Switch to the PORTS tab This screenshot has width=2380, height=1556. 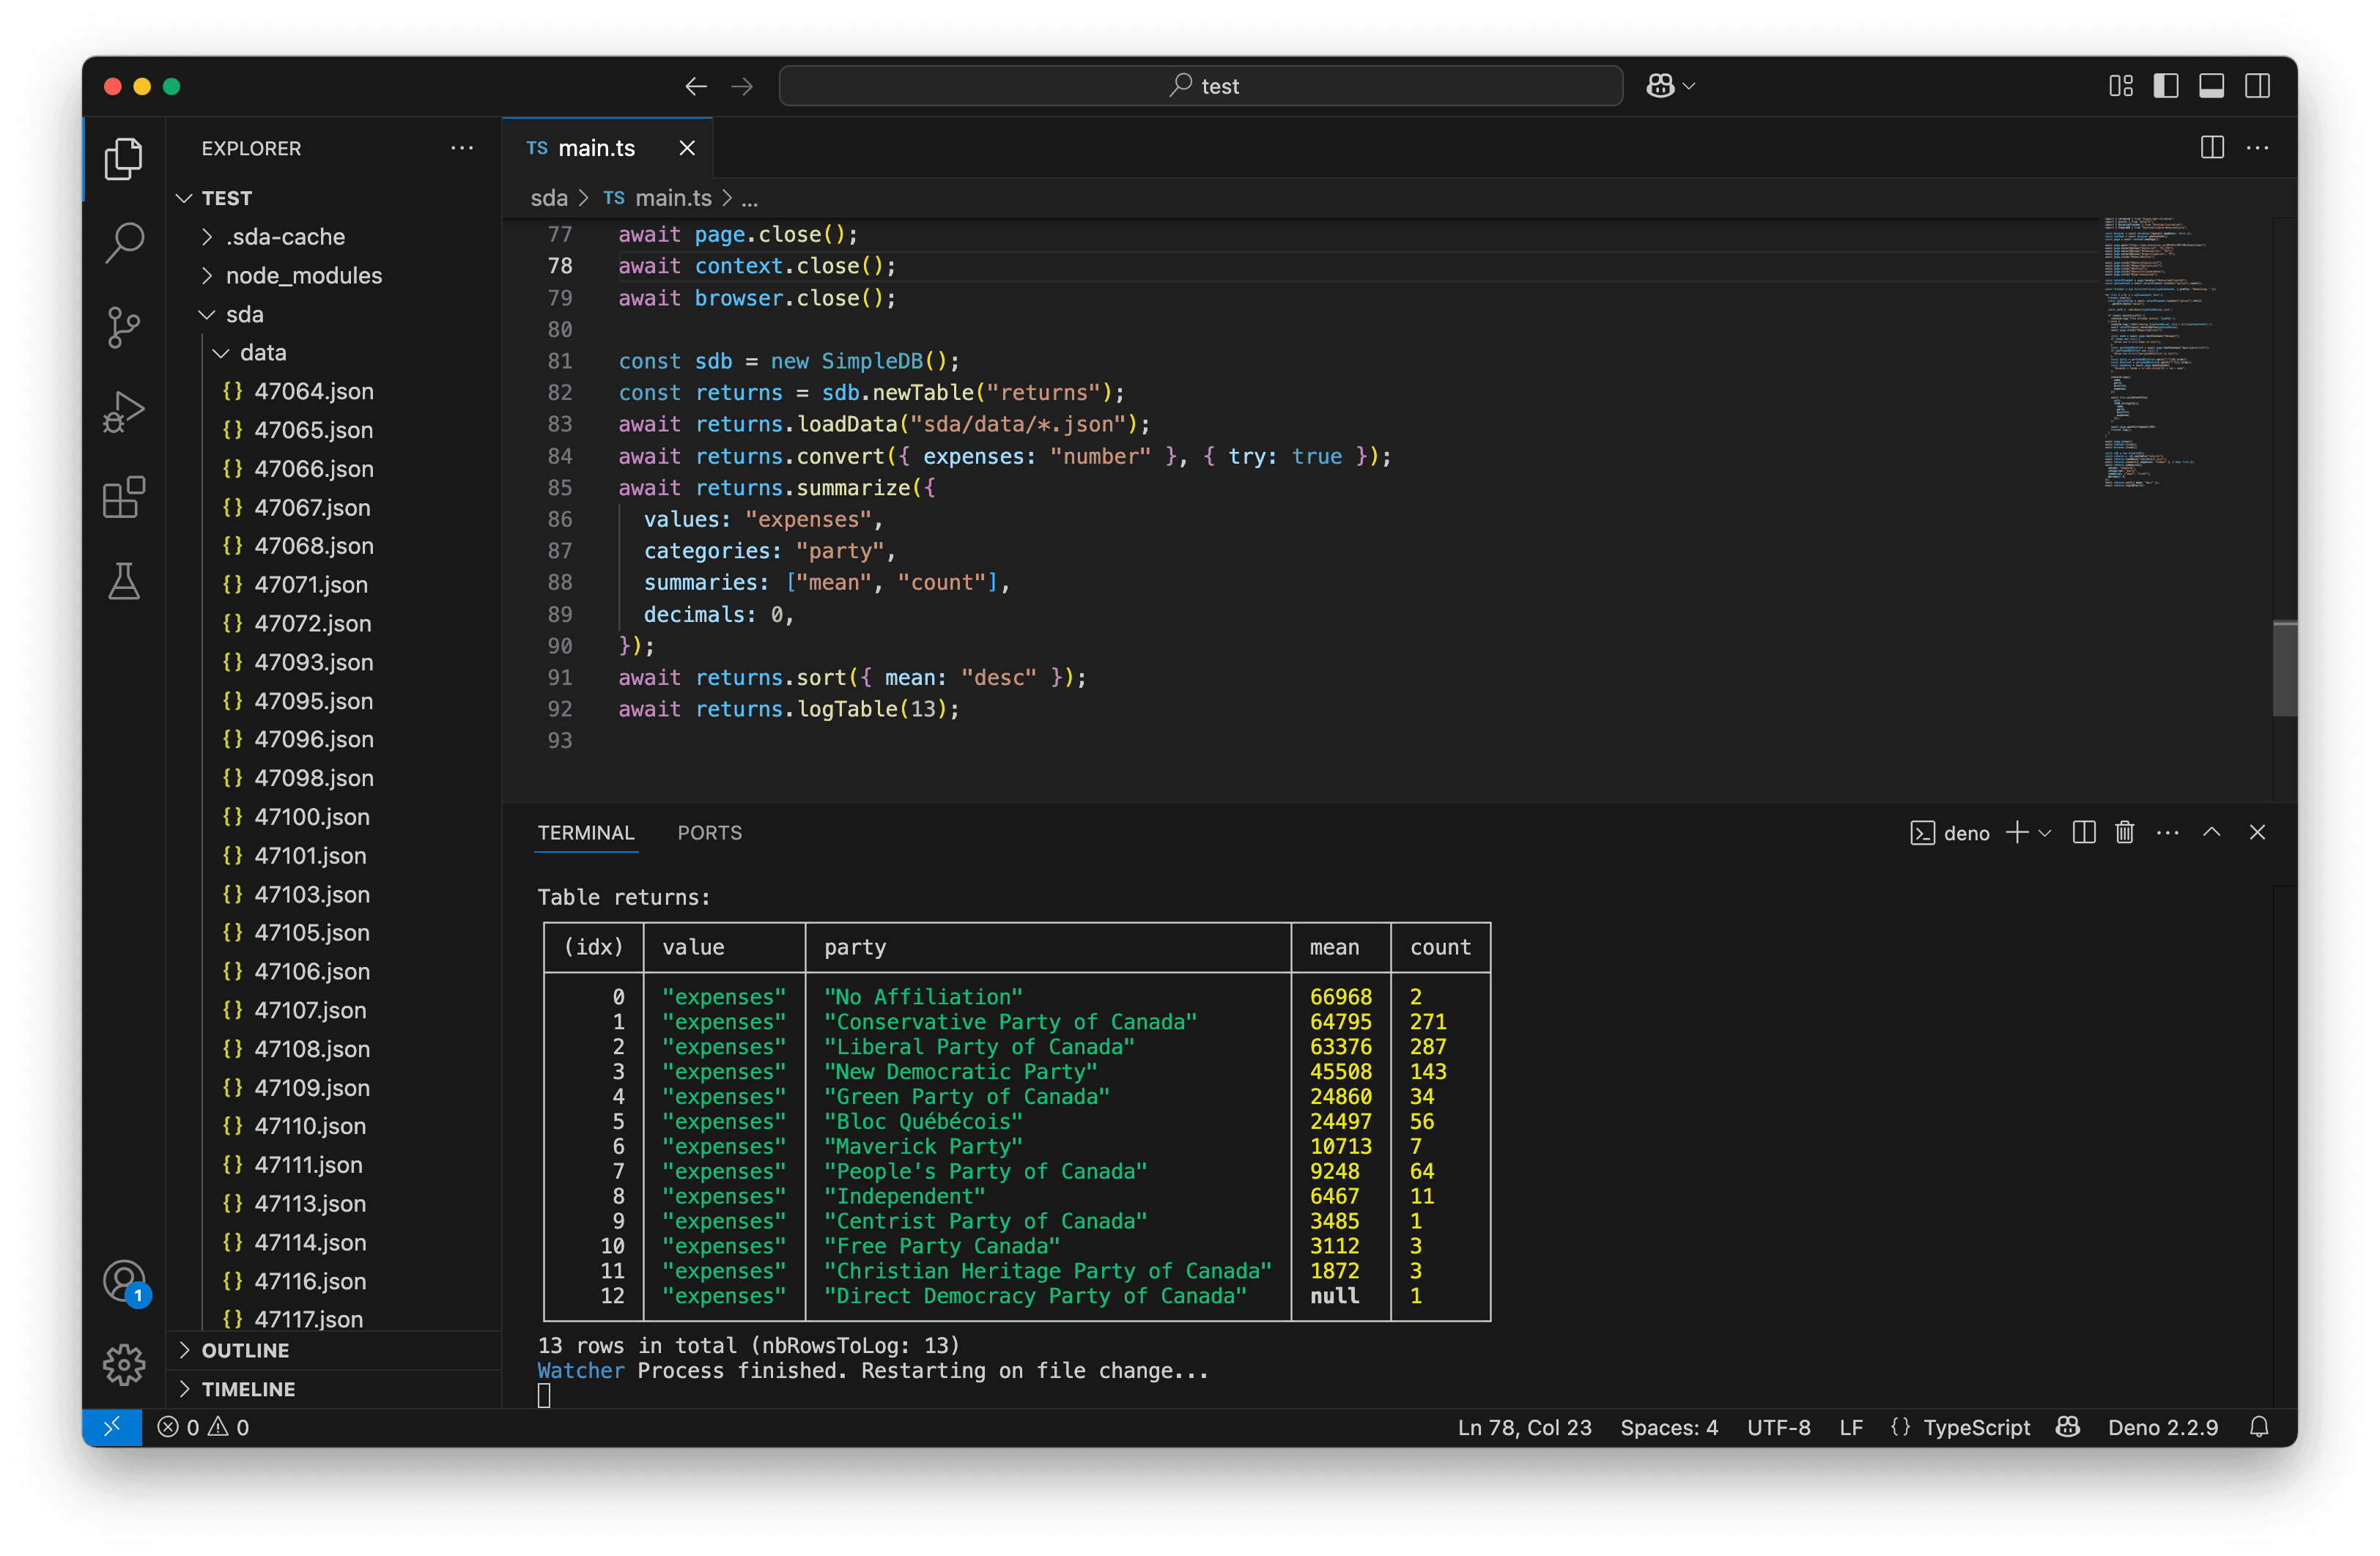tap(709, 832)
